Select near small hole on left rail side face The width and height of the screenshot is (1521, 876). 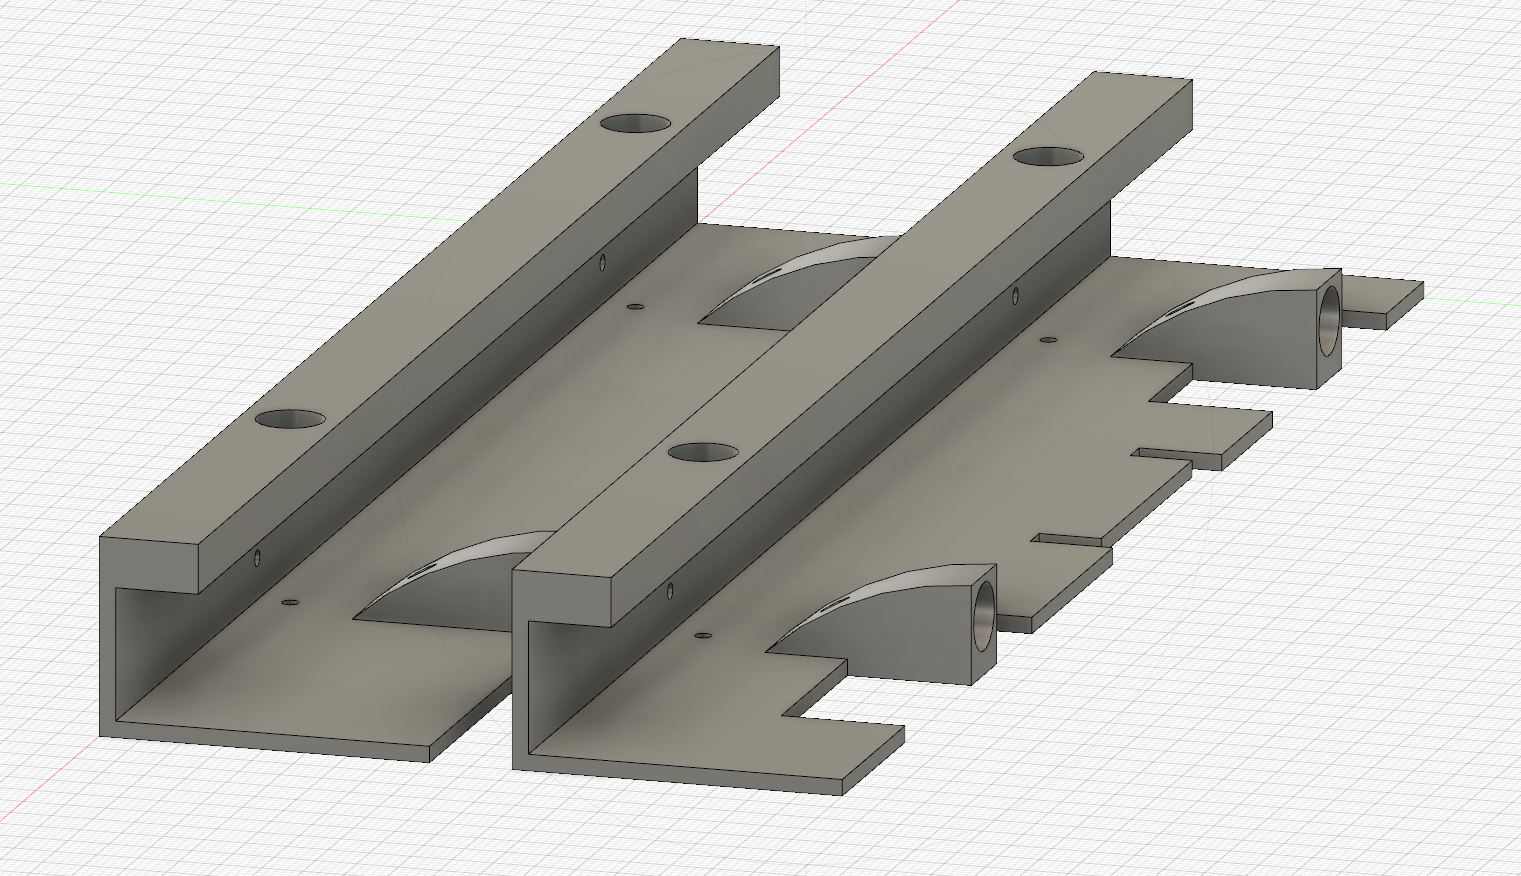coord(258,557)
